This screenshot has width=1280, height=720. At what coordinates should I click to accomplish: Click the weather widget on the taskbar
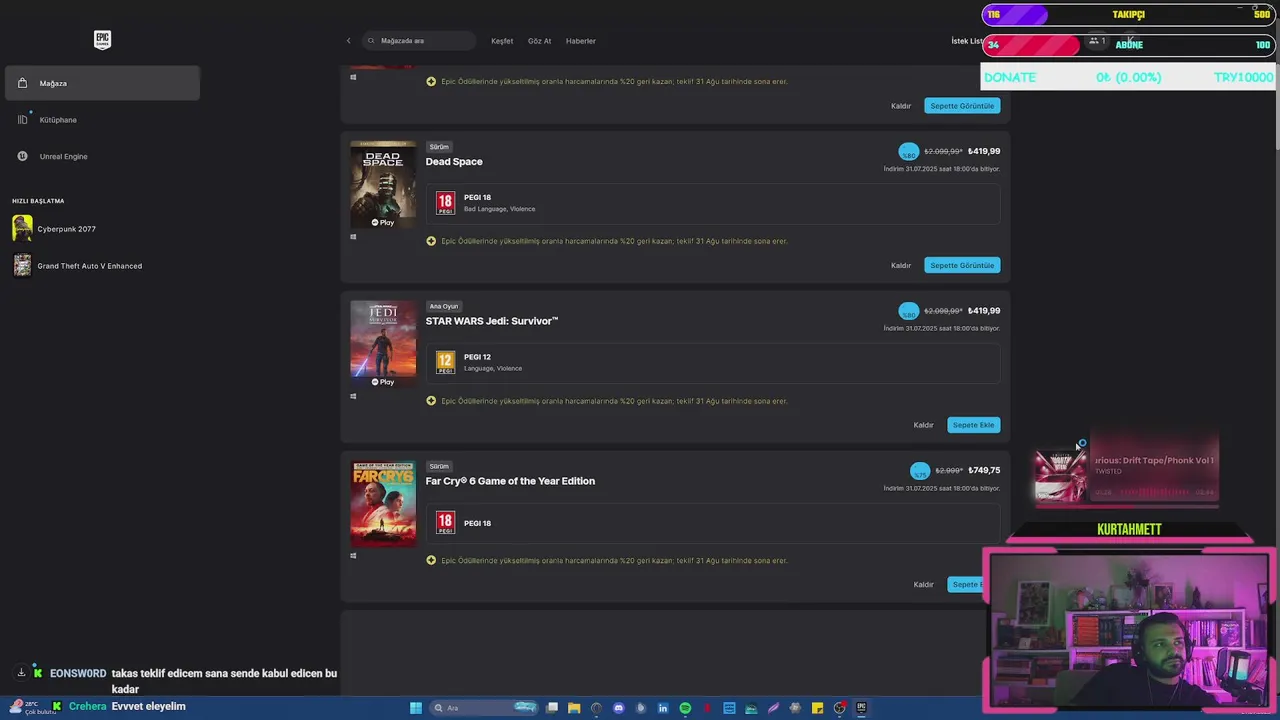click(32, 707)
